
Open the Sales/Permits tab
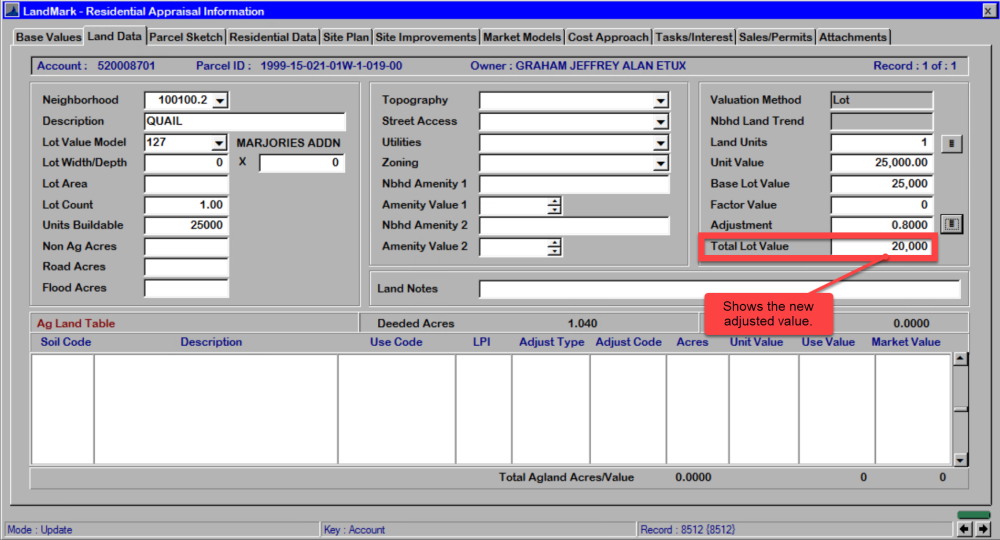[775, 37]
